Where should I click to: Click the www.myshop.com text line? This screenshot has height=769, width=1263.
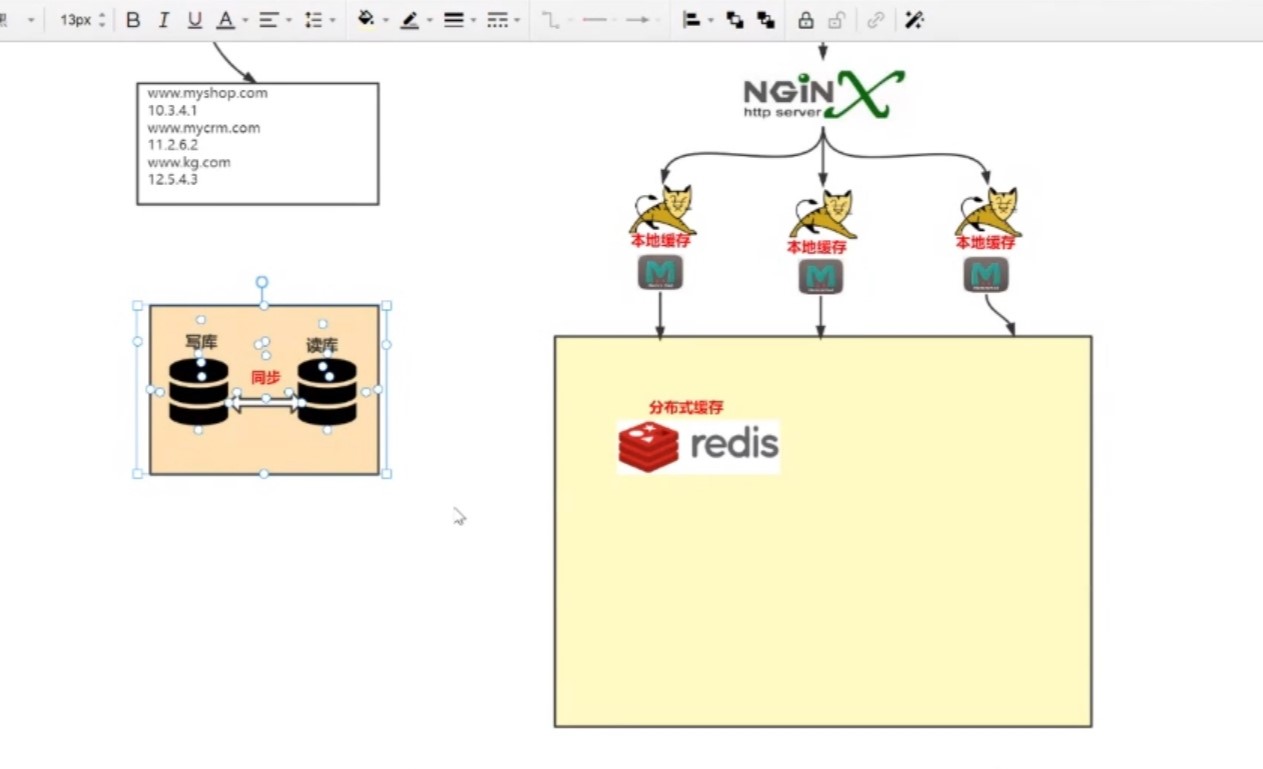pyautogui.click(x=207, y=93)
